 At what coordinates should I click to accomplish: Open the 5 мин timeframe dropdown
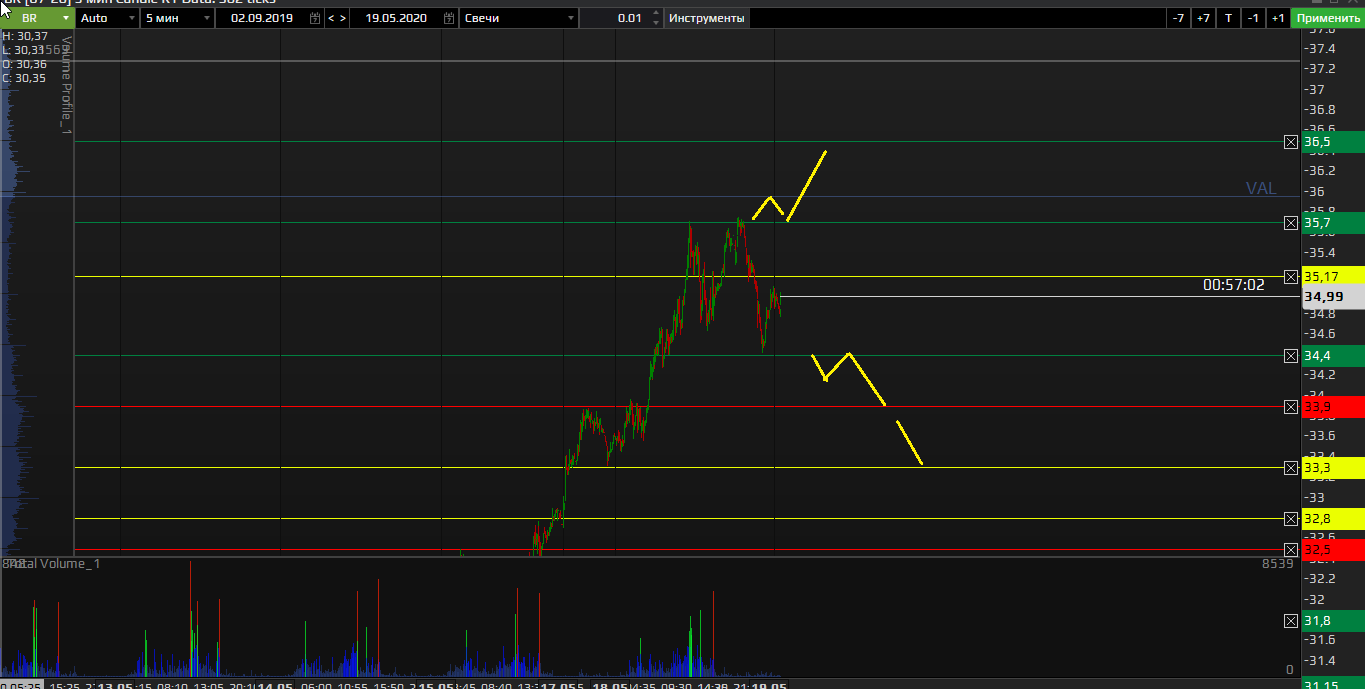177,18
